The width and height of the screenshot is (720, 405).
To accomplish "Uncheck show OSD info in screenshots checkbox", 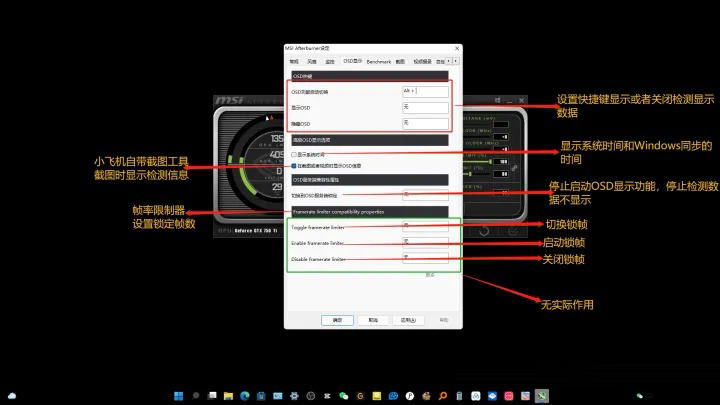I will point(294,166).
